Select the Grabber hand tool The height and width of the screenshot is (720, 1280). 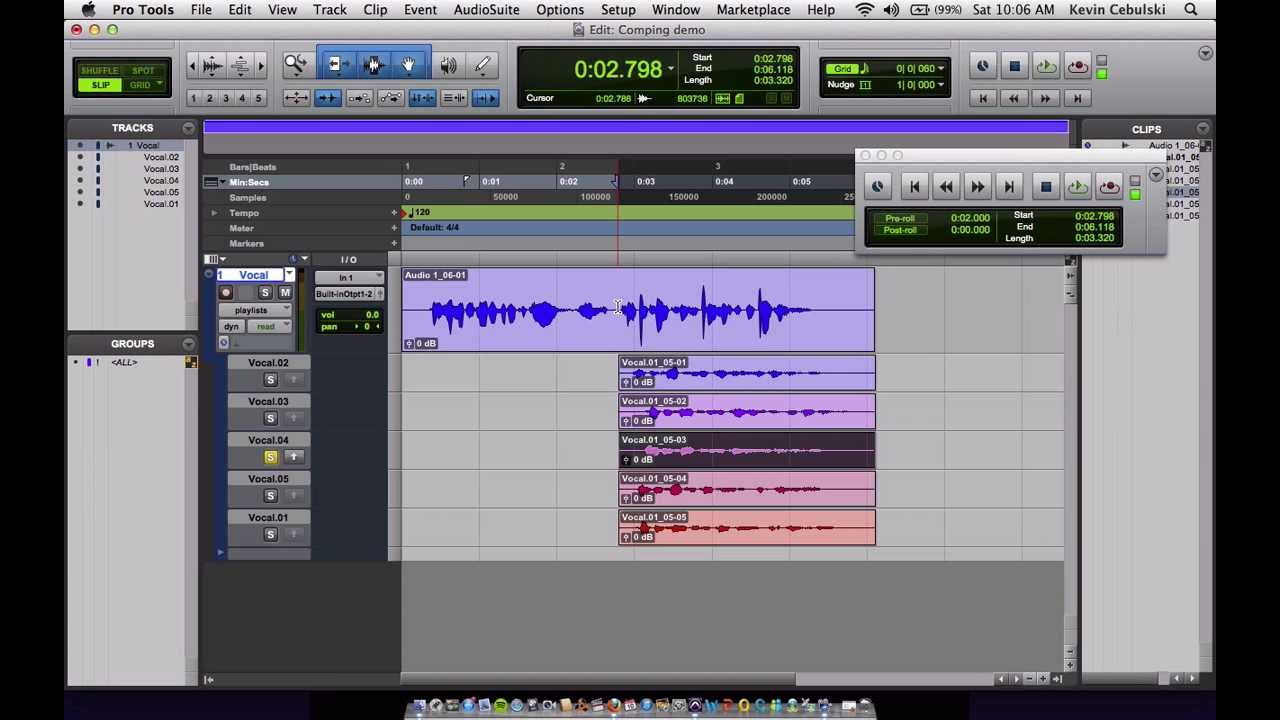(x=408, y=66)
